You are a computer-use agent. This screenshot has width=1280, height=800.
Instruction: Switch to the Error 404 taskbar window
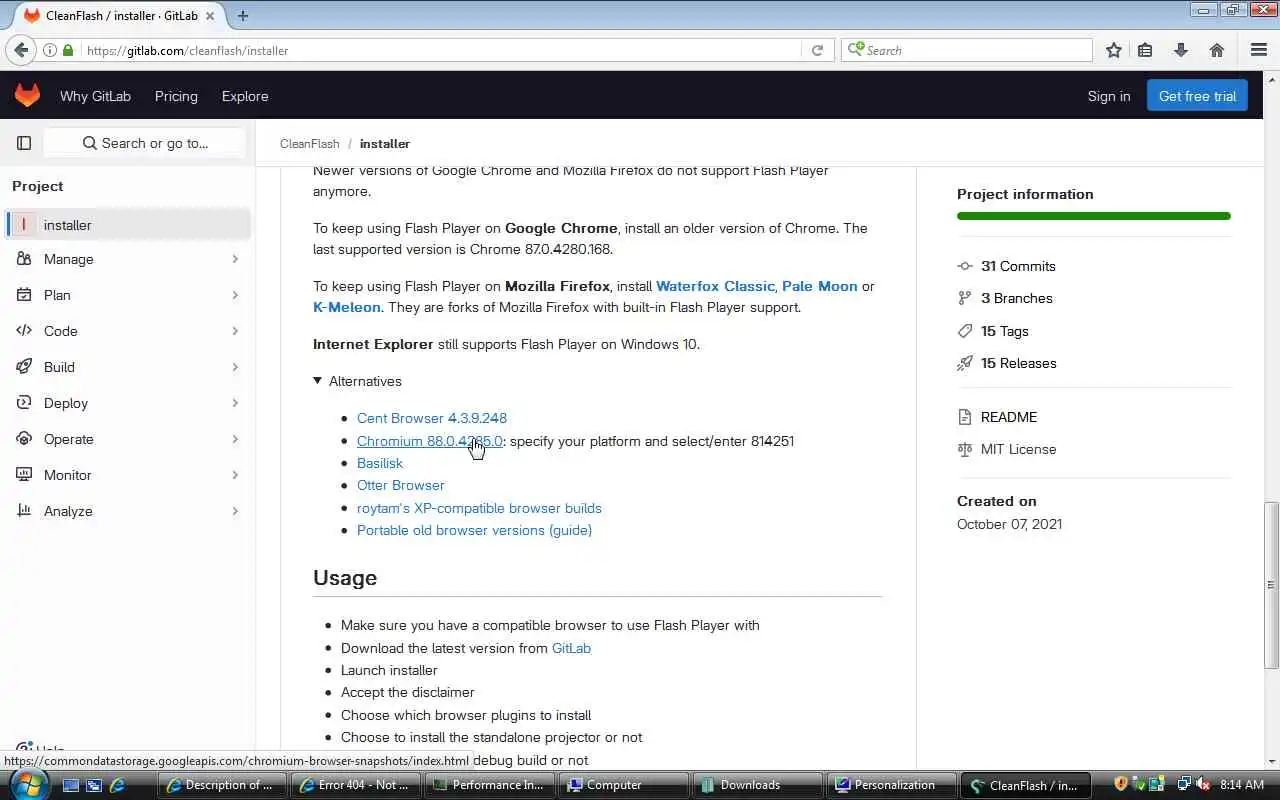354,785
